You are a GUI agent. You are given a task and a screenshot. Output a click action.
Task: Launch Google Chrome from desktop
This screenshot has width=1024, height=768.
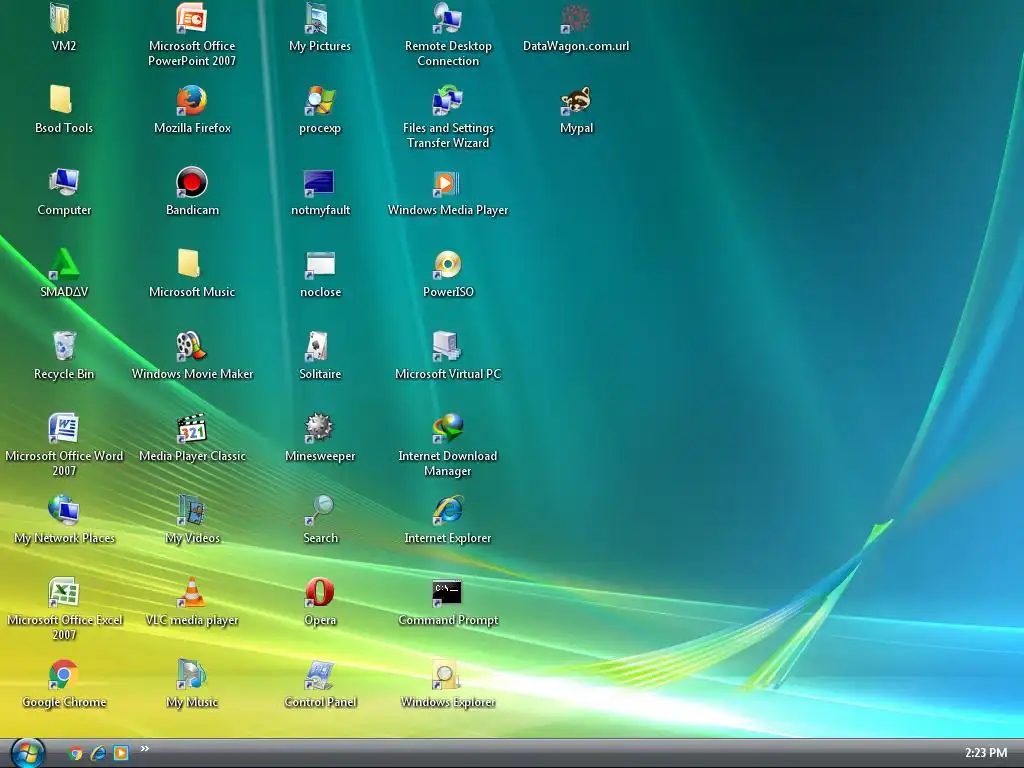[x=63, y=674]
